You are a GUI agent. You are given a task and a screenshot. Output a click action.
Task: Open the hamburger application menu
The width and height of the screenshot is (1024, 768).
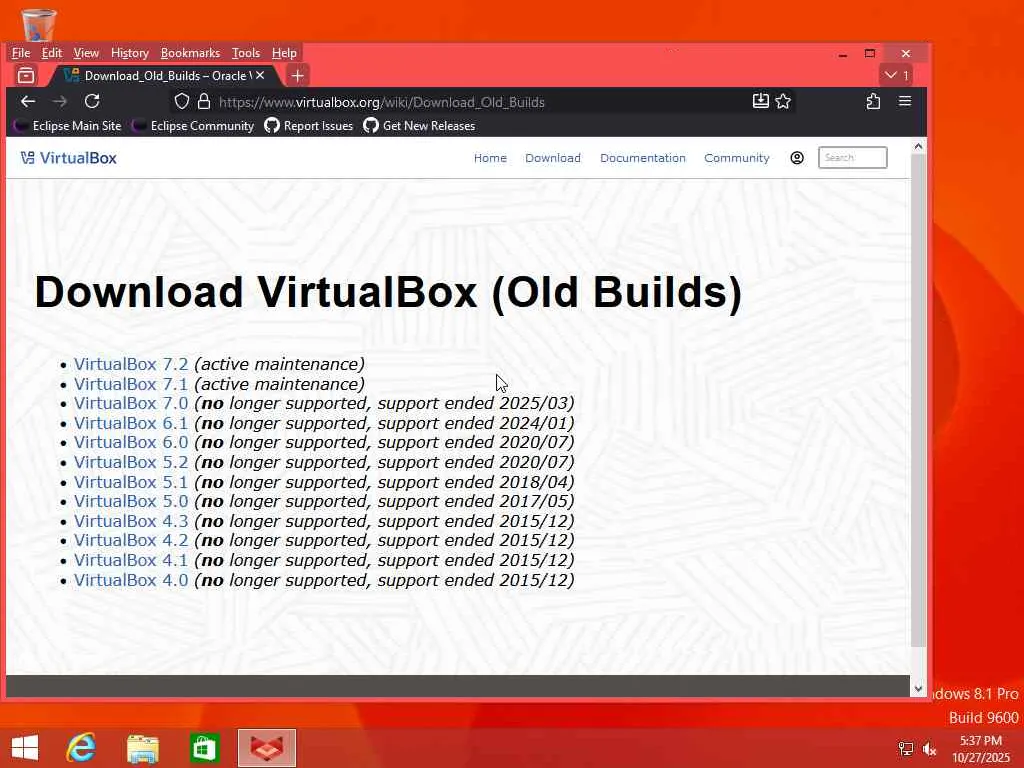[904, 101]
